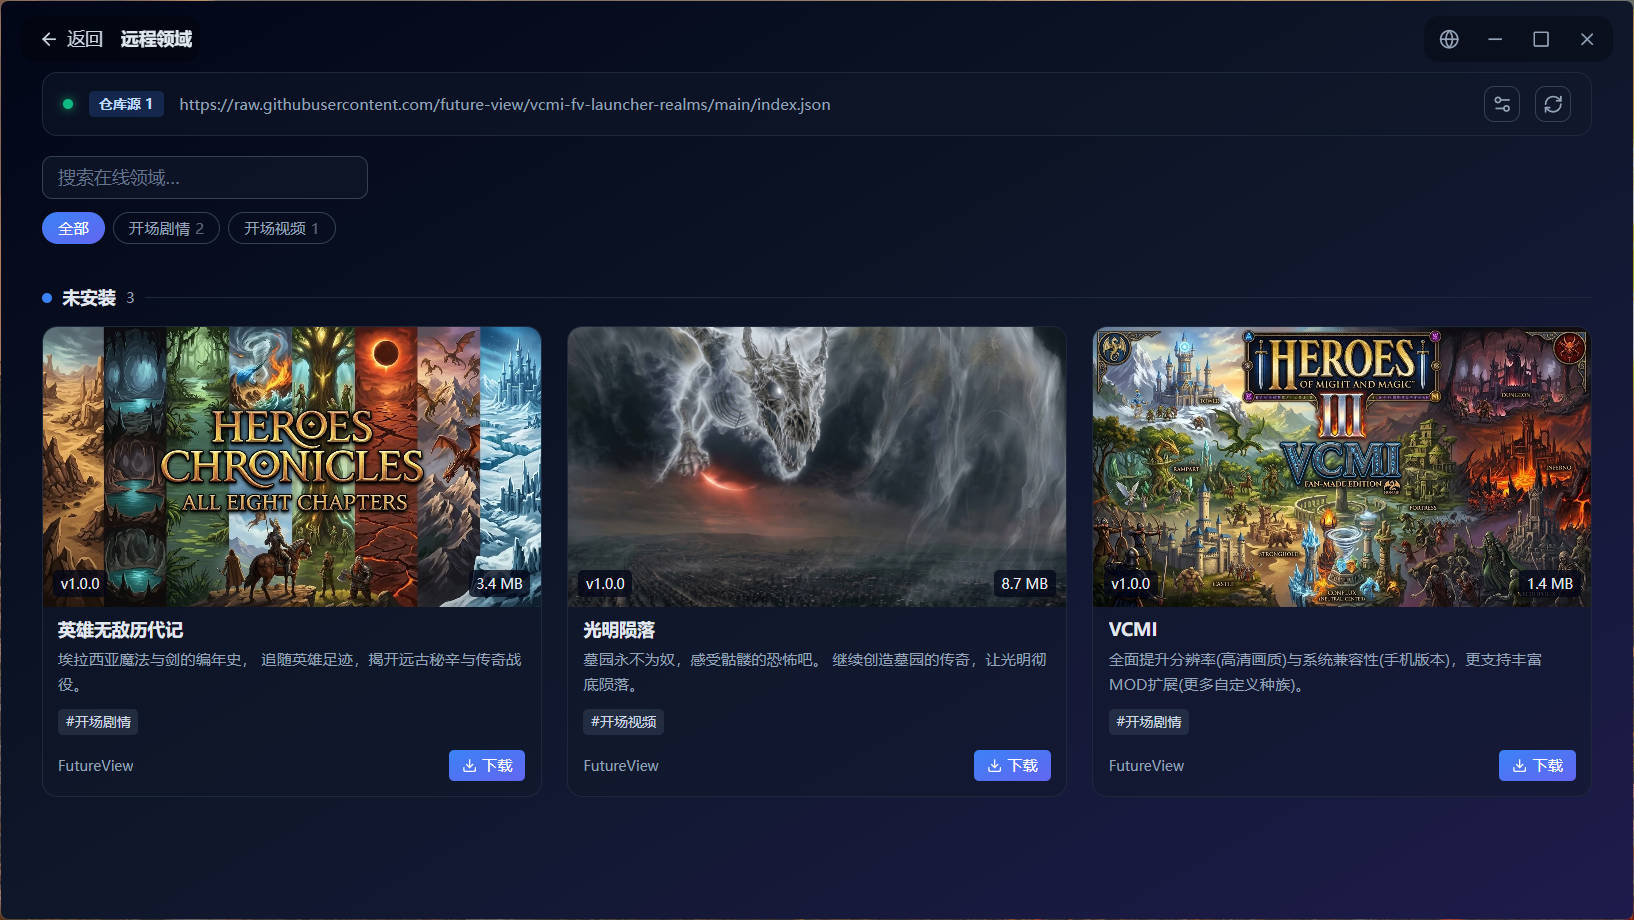
Task: Click FutureView author under 光明陨落
Action: [x=621, y=766]
